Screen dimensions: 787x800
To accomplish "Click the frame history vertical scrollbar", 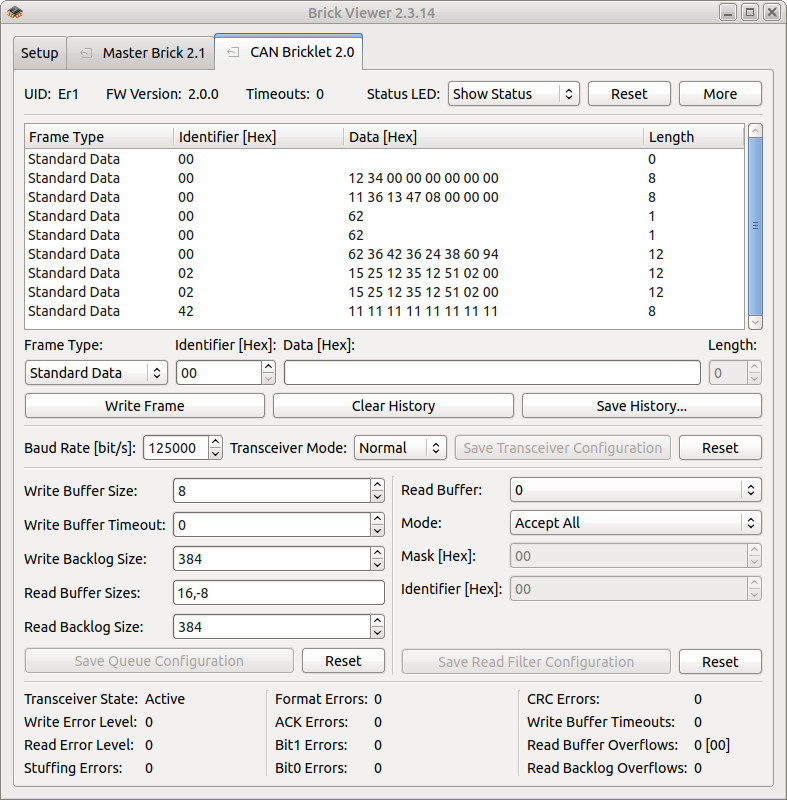I will click(755, 225).
